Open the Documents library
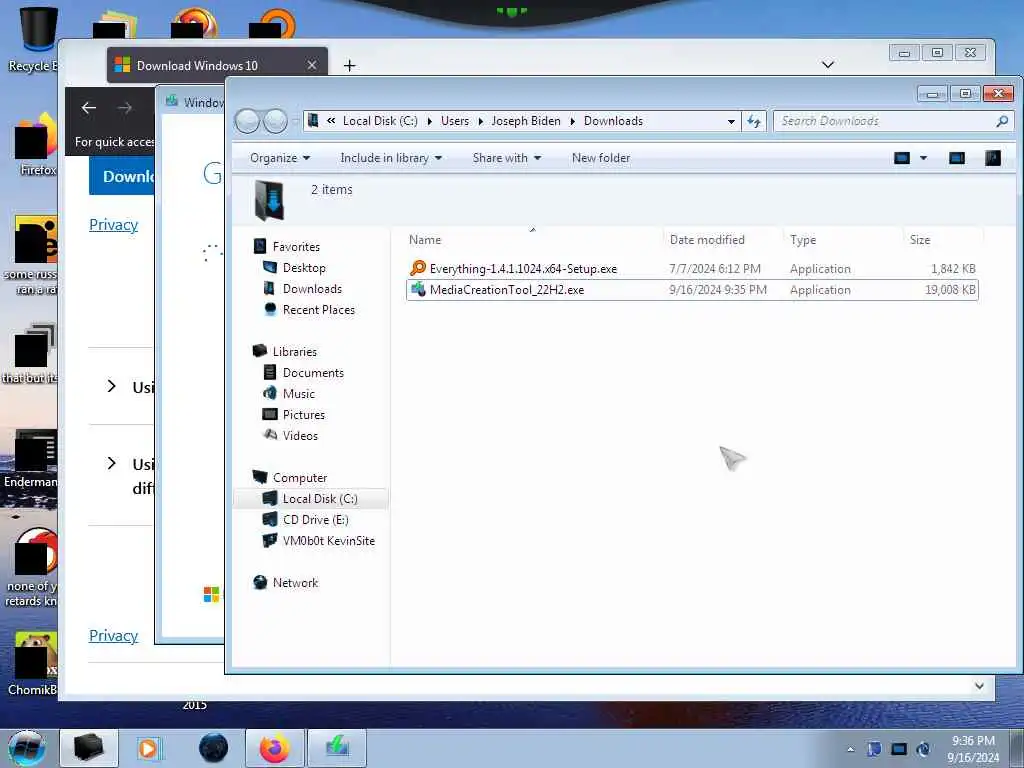This screenshot has height=768, width=1024. 313,372
